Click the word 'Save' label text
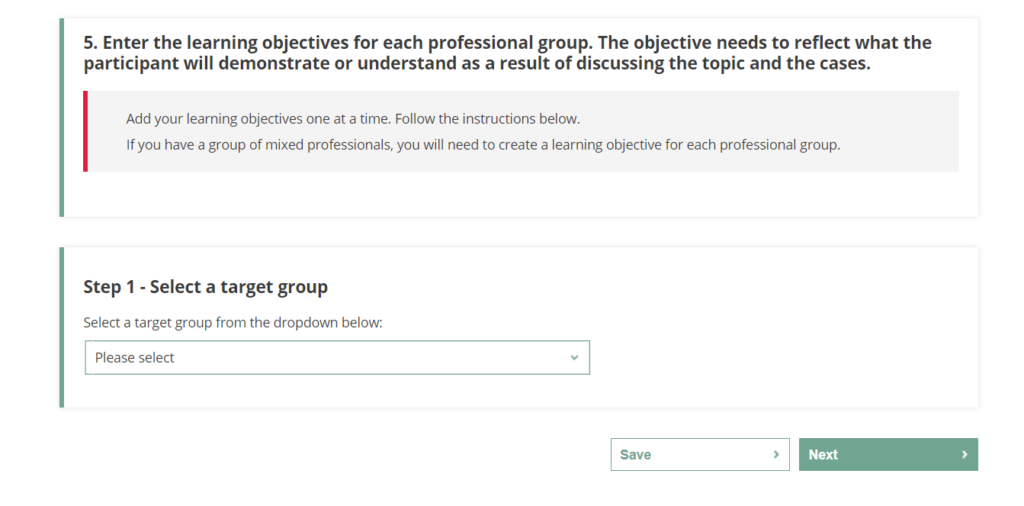The image size is (1024, 506). [635, 454]
